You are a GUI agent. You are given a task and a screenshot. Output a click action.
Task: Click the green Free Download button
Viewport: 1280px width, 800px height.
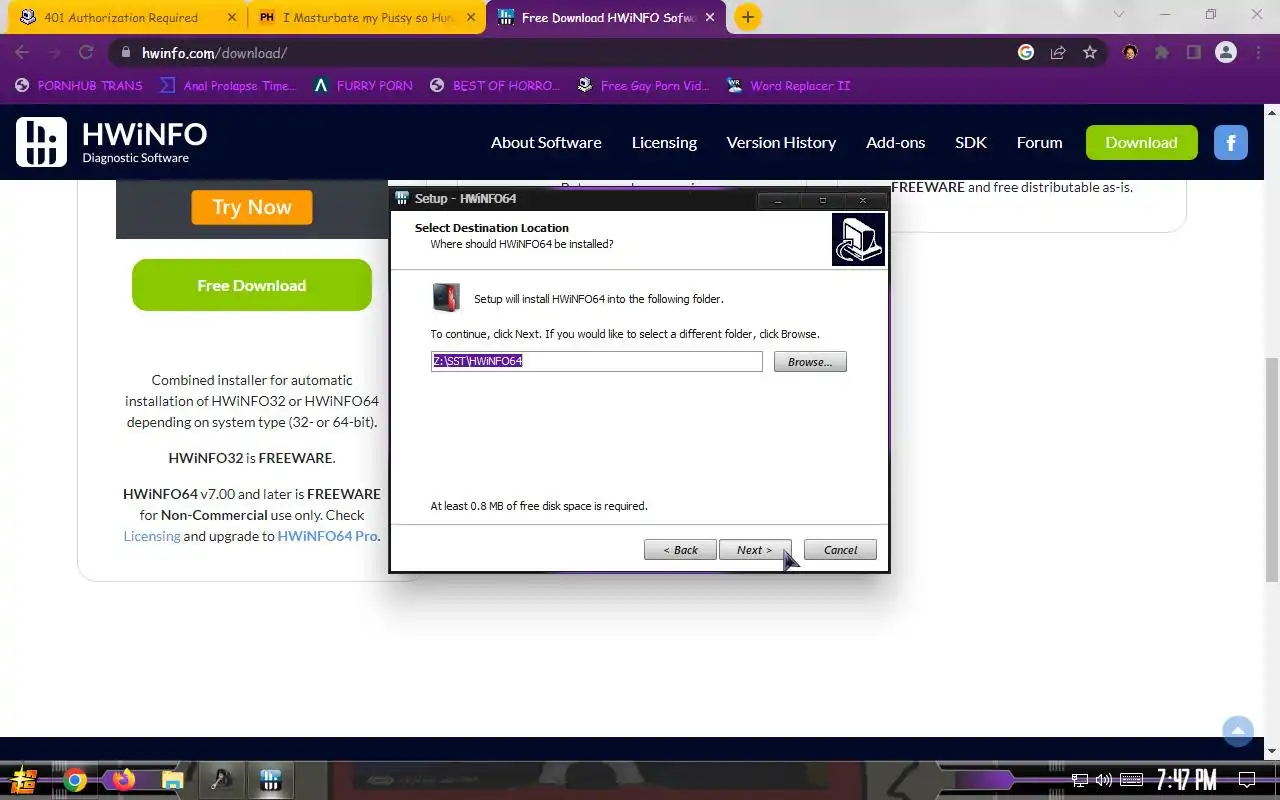pos(252,285)
